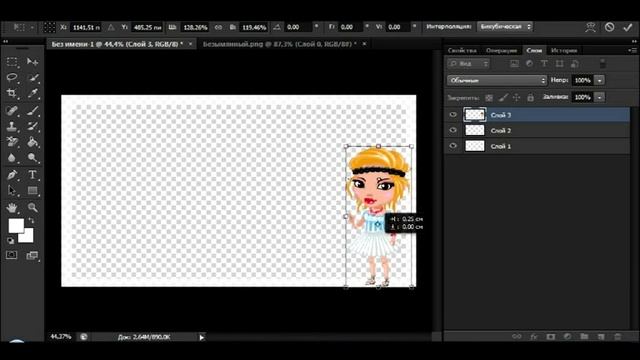
Task: Toggle lock all padlock
Action: pyautogui.click(x=530, y=98)
